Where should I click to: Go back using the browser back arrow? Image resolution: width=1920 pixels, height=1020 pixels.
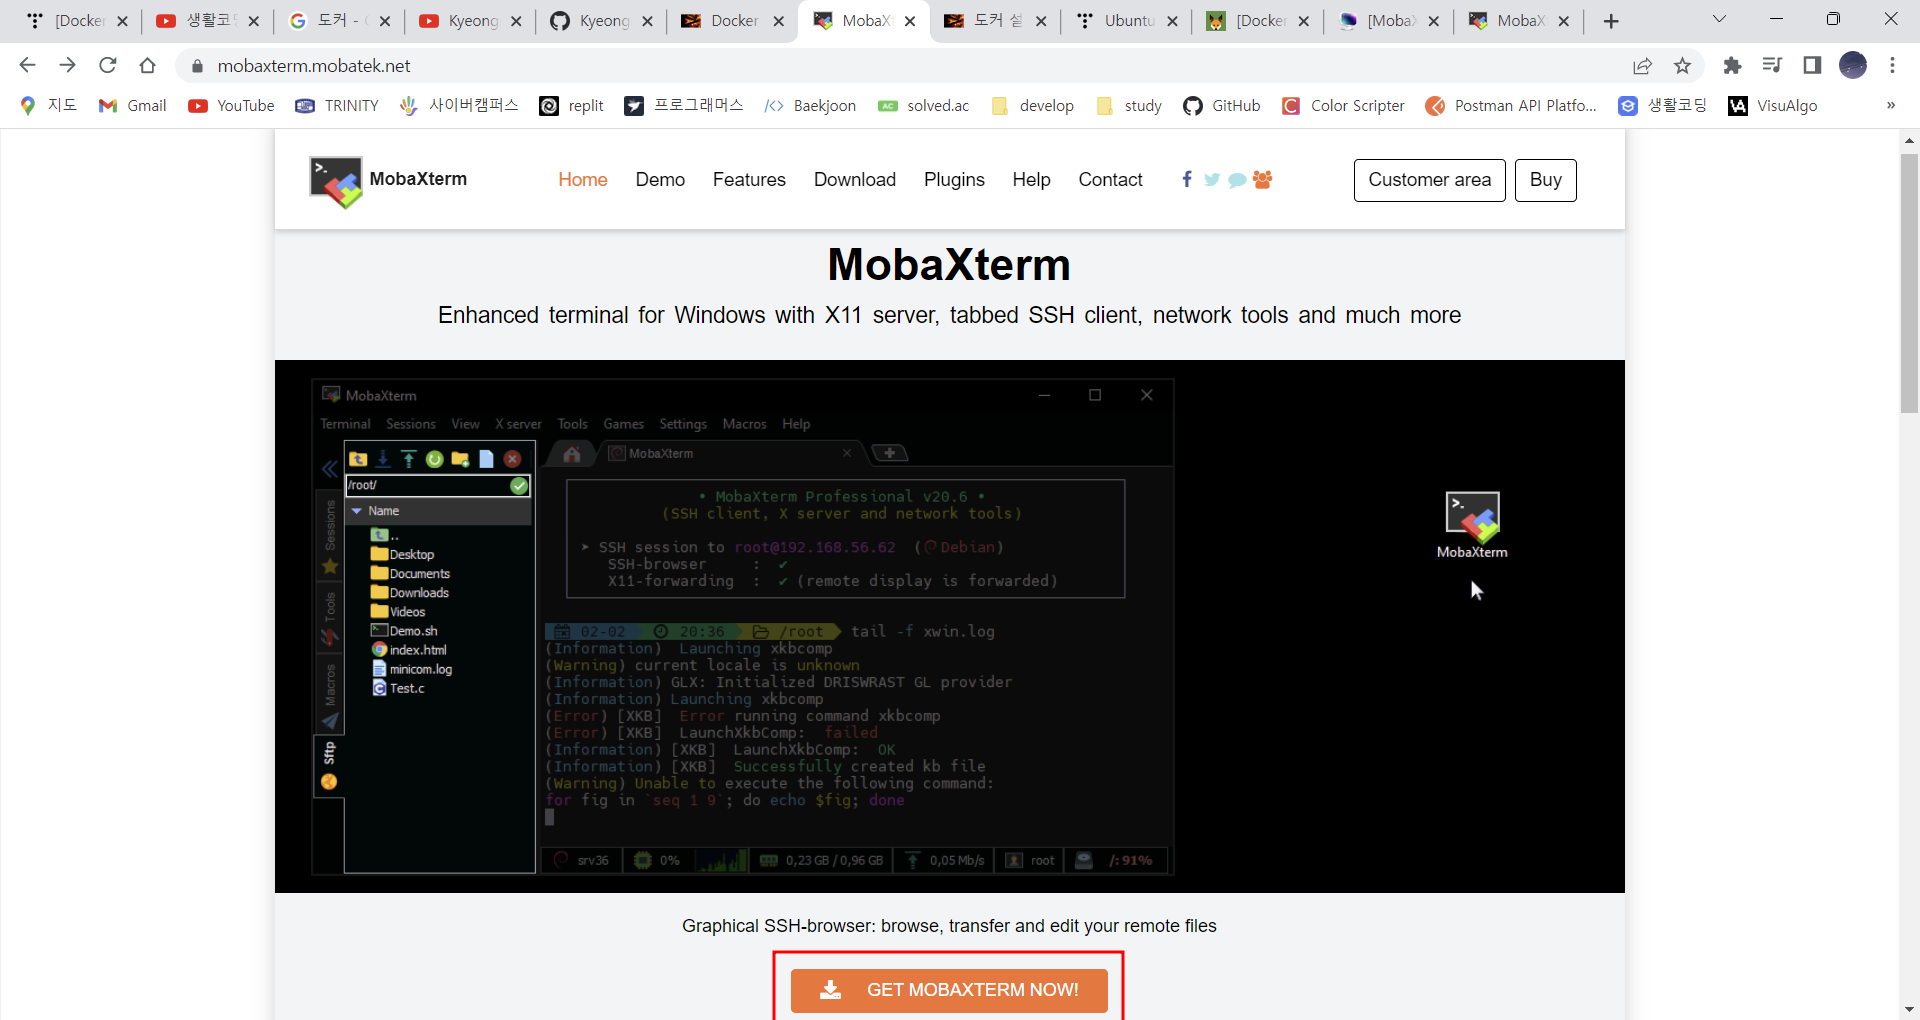click(x=27, y=65)
